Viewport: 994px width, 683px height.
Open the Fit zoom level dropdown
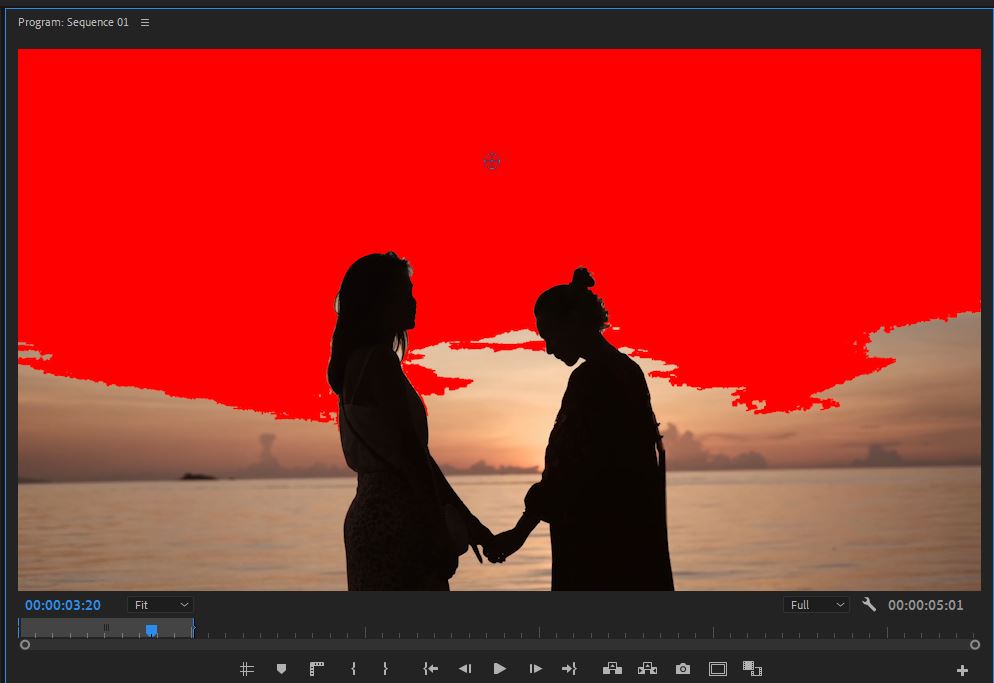tap(160, 604)
